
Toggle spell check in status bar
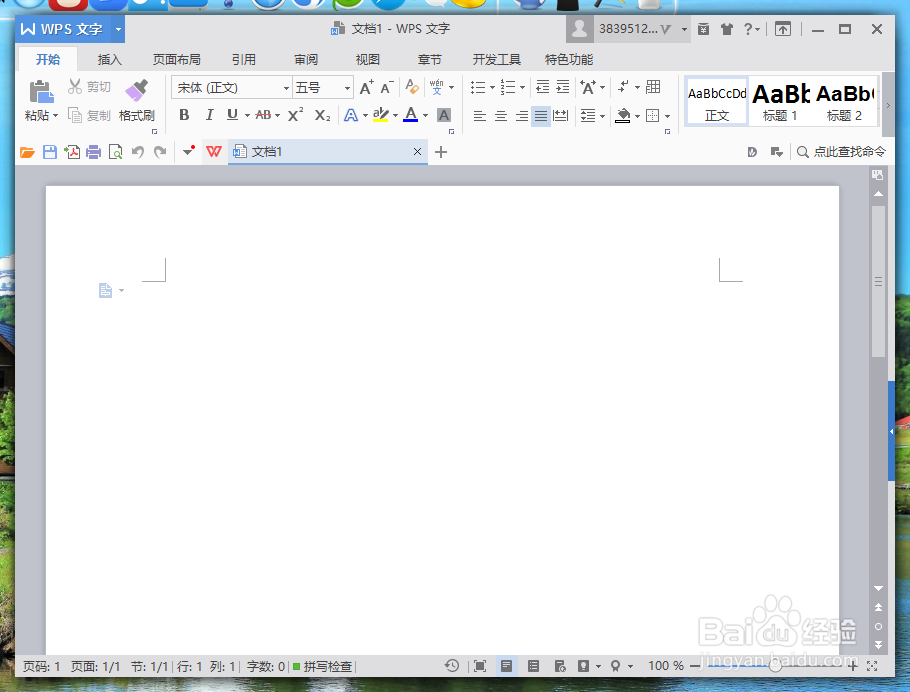(323, 666)
